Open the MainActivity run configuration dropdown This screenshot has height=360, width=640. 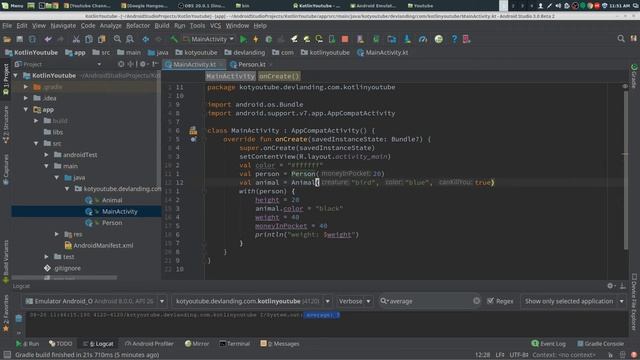tap(209, 39)
